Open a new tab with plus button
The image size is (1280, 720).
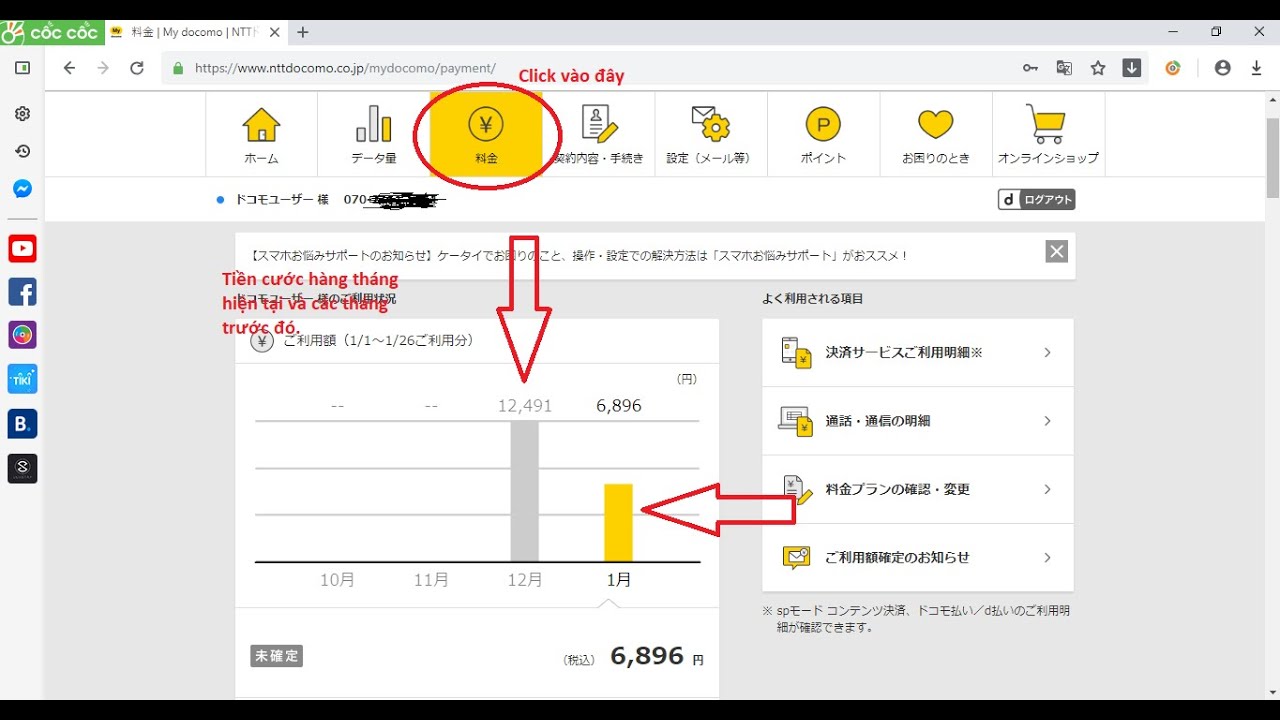tap(303, 32)
